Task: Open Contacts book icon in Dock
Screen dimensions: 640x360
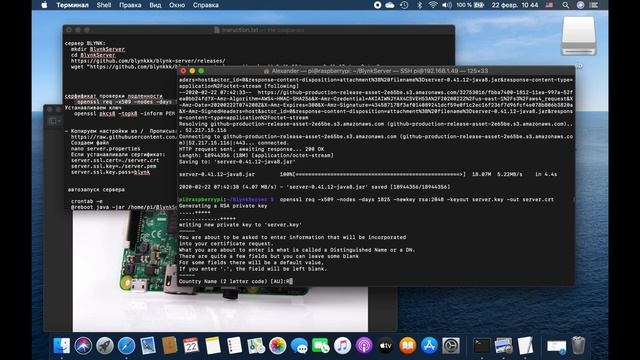Action: (x=169, y=346)
